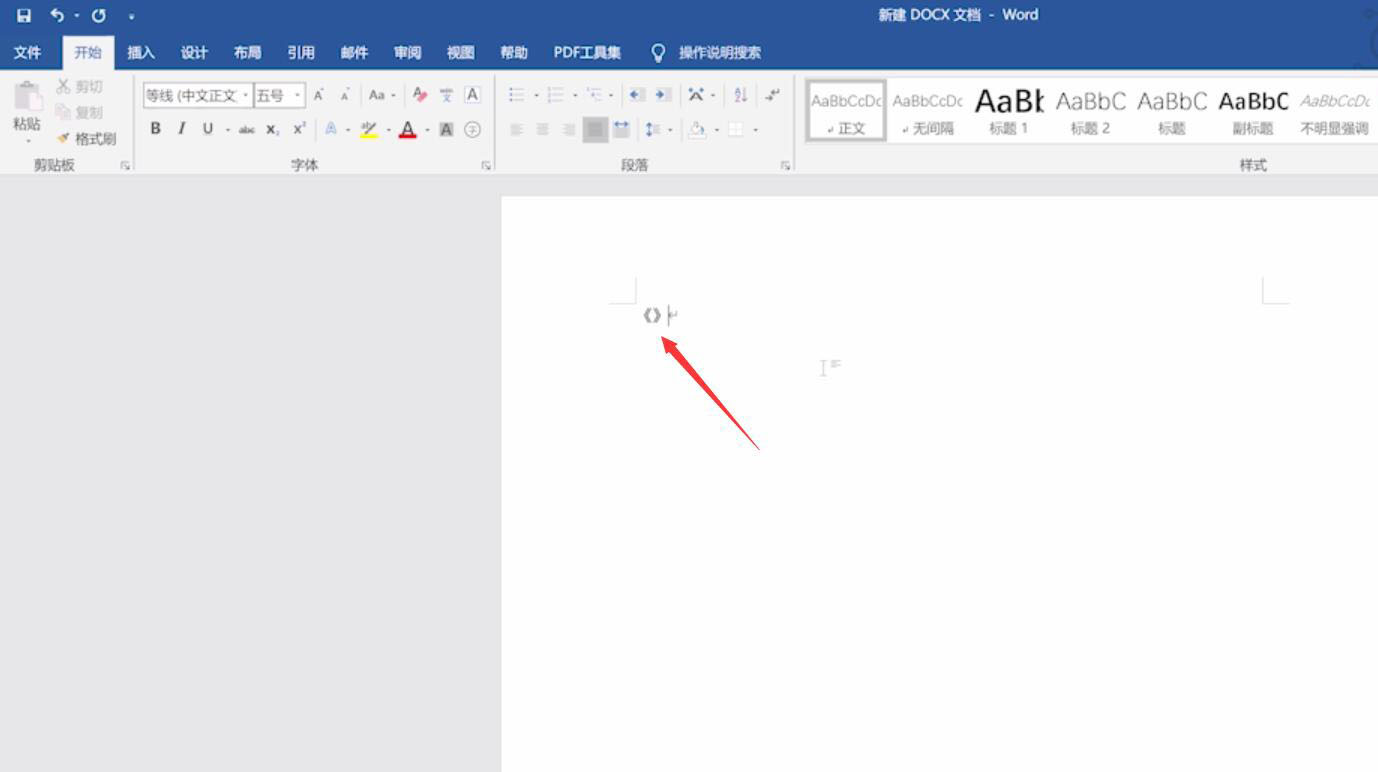
Task: Open the font name combo box
Action: pyautogui.click(x=197, y=96)
